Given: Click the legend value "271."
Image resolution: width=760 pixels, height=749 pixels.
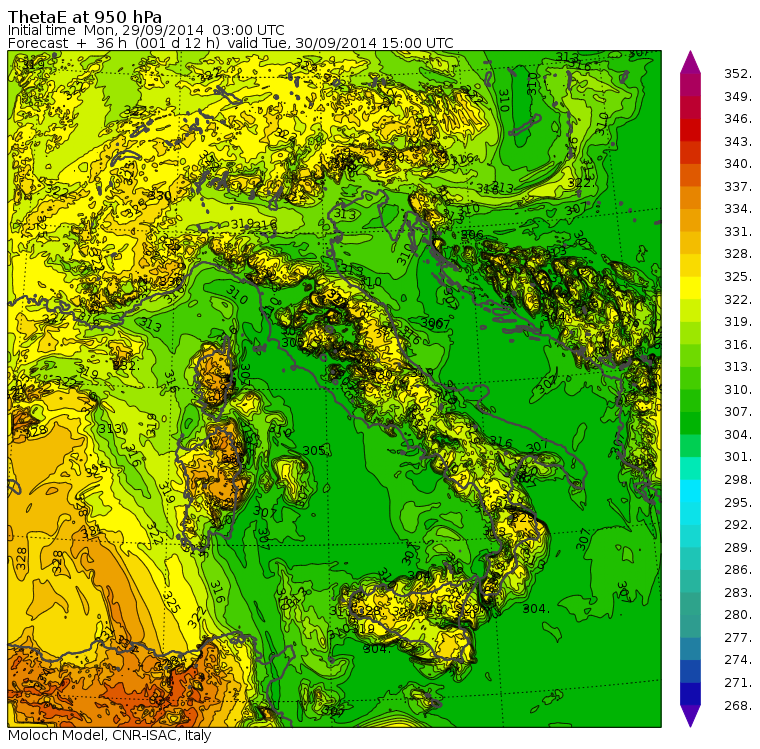Looking at the screenshot, I should (738, 683).
